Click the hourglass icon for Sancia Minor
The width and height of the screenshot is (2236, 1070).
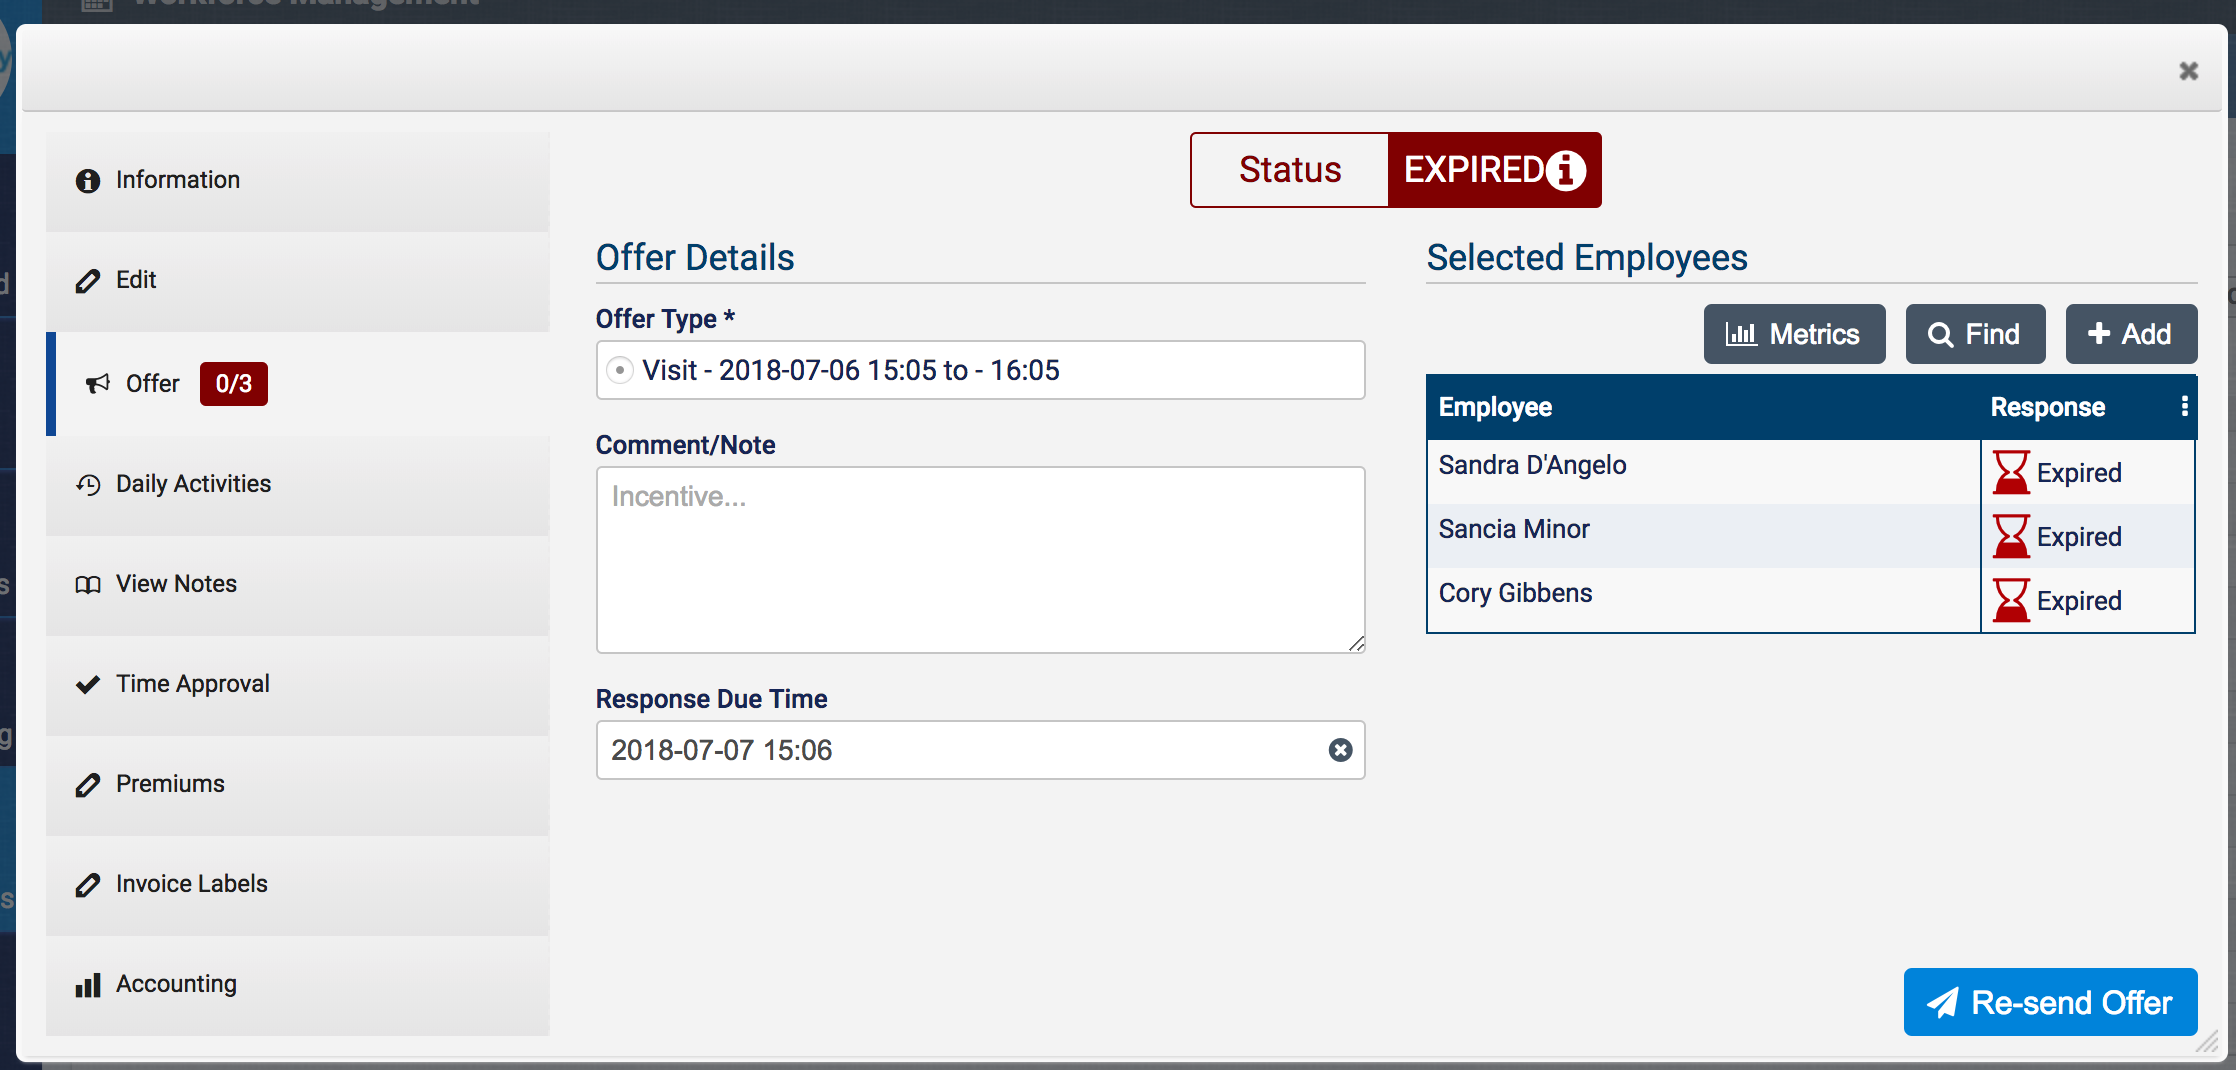coord(2010,536)
